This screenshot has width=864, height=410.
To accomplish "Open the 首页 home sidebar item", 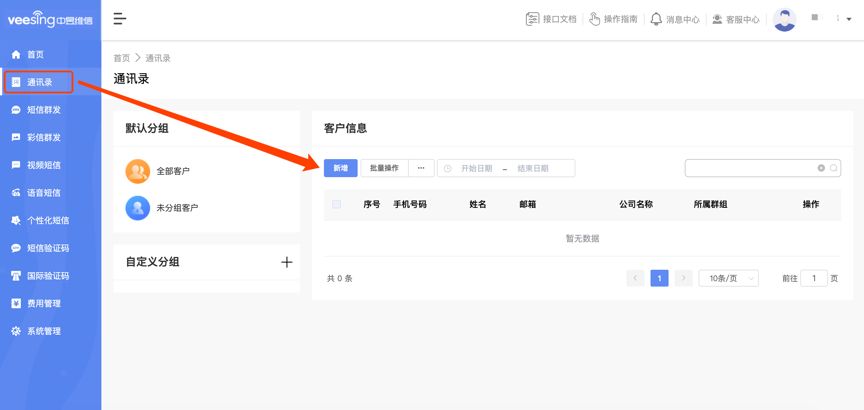I will pyautogui.click(x=35, y=55).
